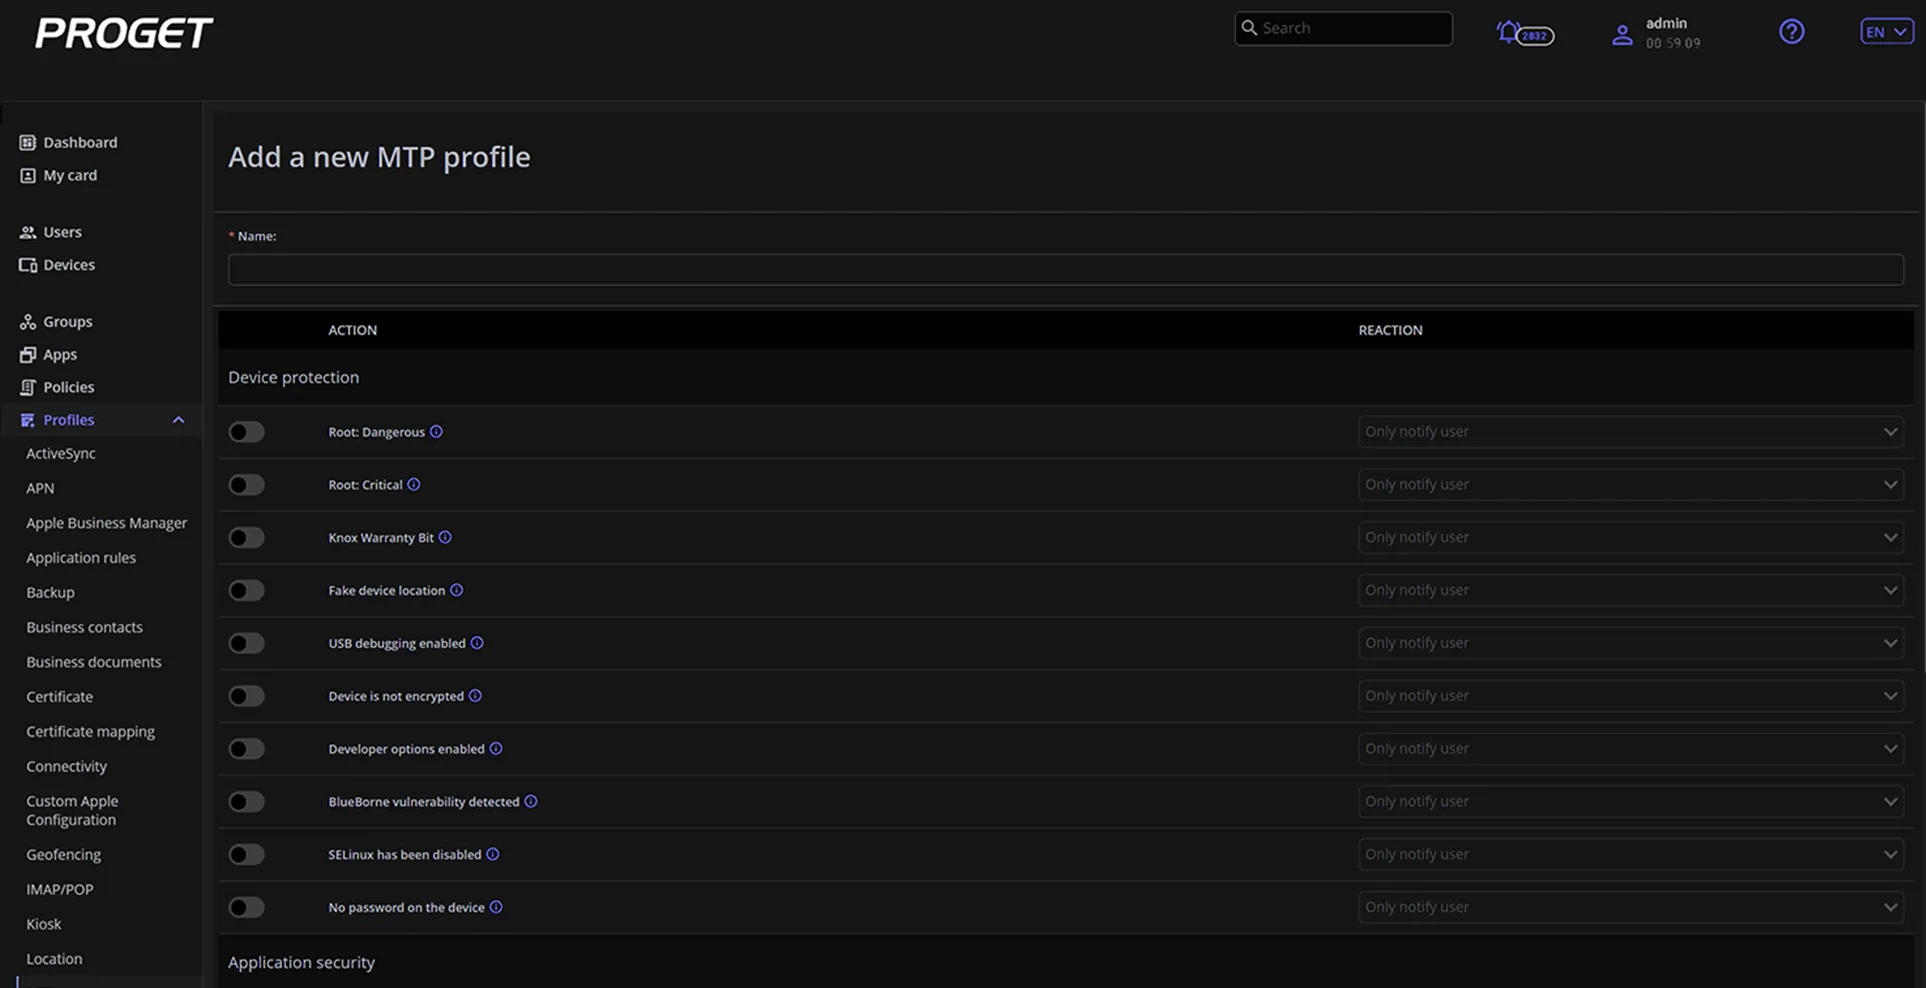Show info for SELinux has been disabled

coord(493,854)
